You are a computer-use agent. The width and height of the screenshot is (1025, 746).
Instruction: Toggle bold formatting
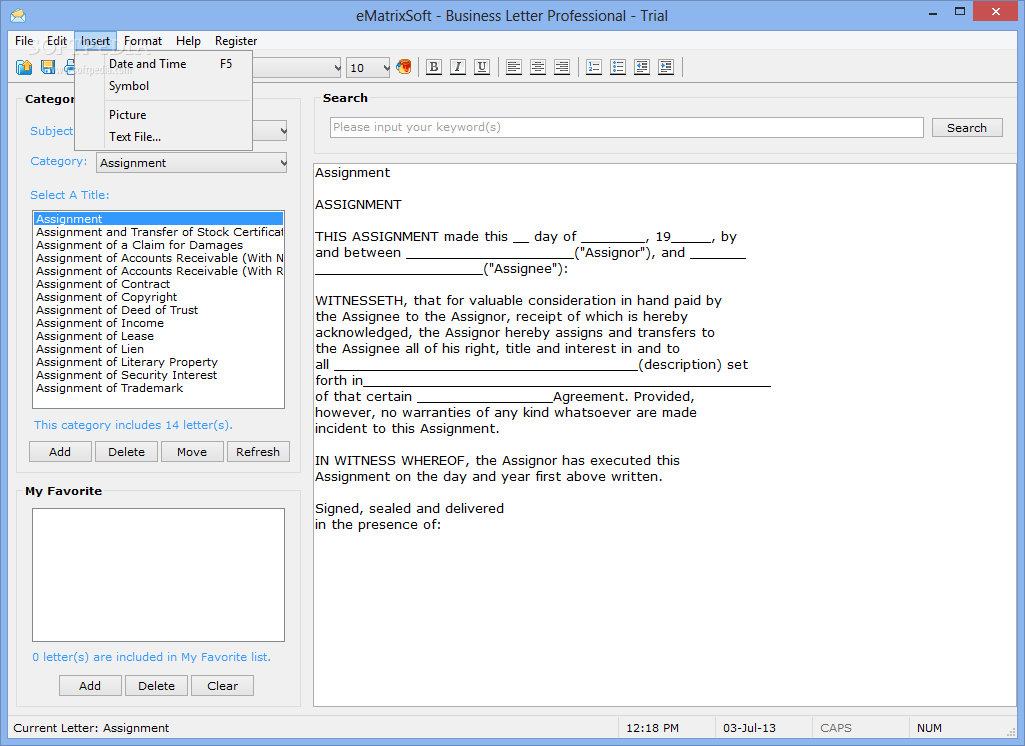[433, 67]
